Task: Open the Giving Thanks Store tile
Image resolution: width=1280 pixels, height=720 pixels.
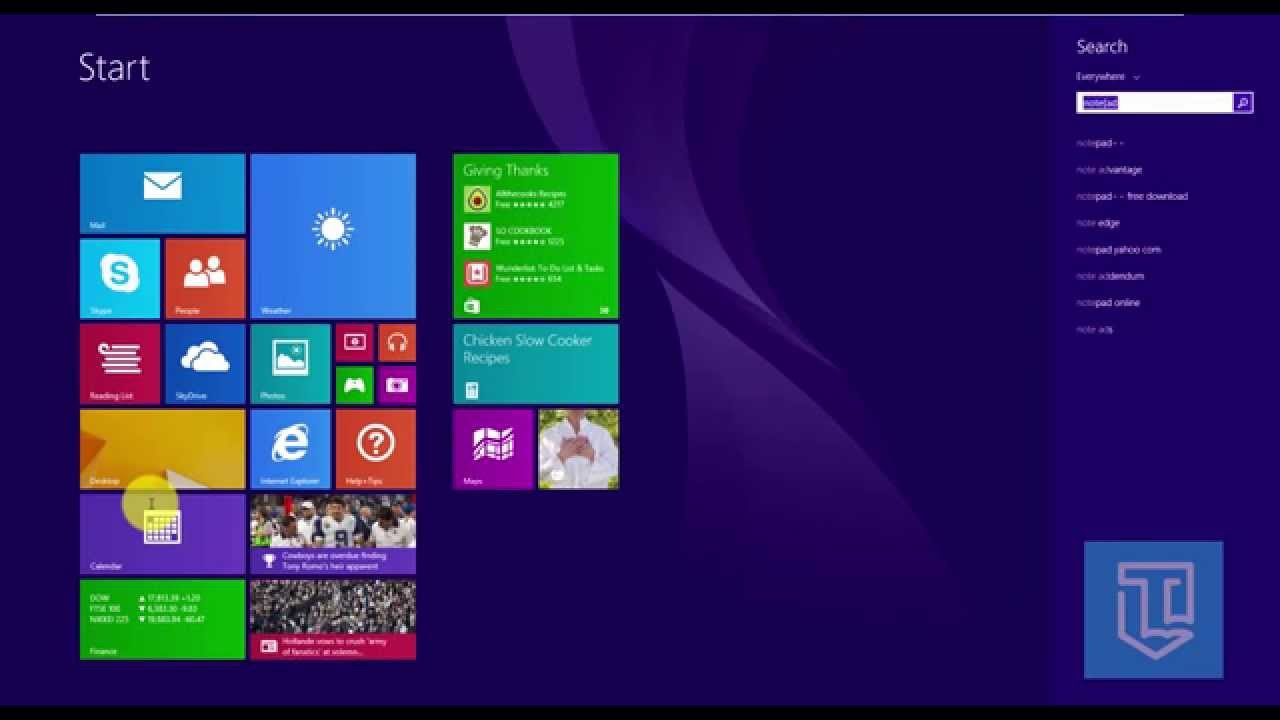Action: [536, 236]
